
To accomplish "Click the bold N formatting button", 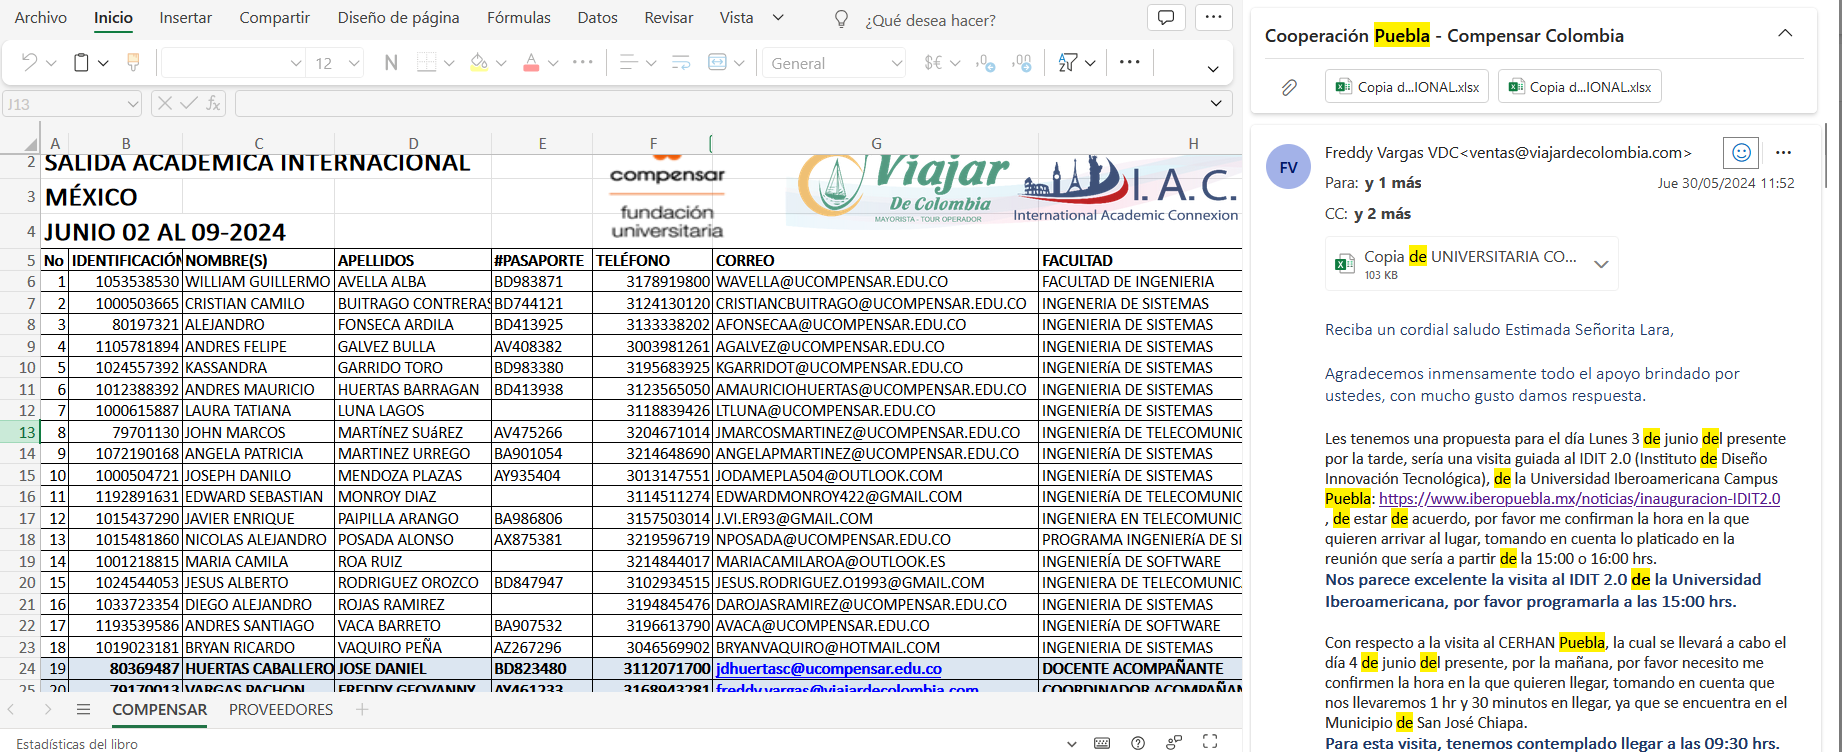I will click(391, 63).
